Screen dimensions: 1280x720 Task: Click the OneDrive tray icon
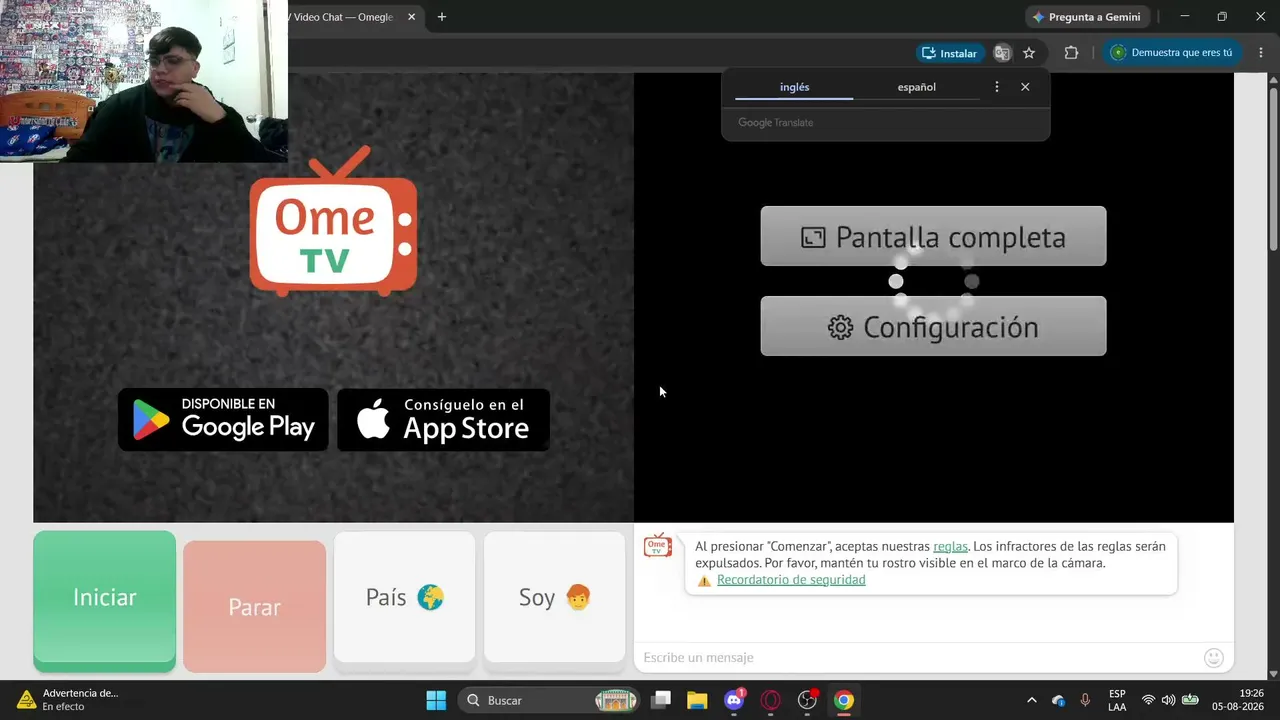[1059, 700]
